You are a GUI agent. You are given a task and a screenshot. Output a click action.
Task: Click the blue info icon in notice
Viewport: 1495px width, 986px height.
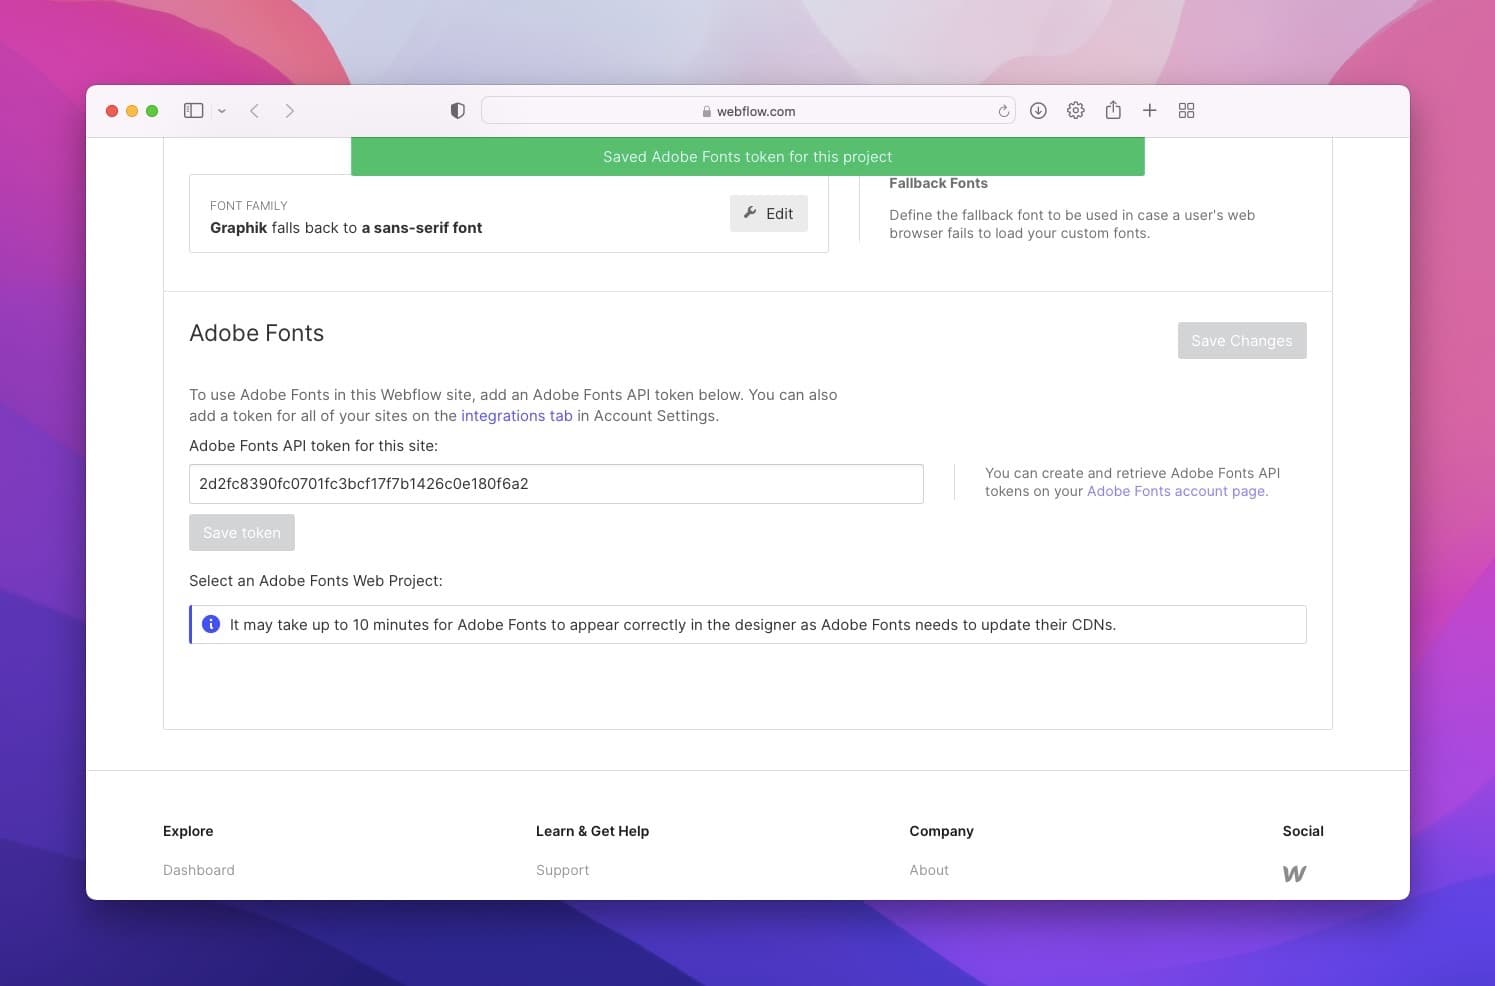(211, 624)
